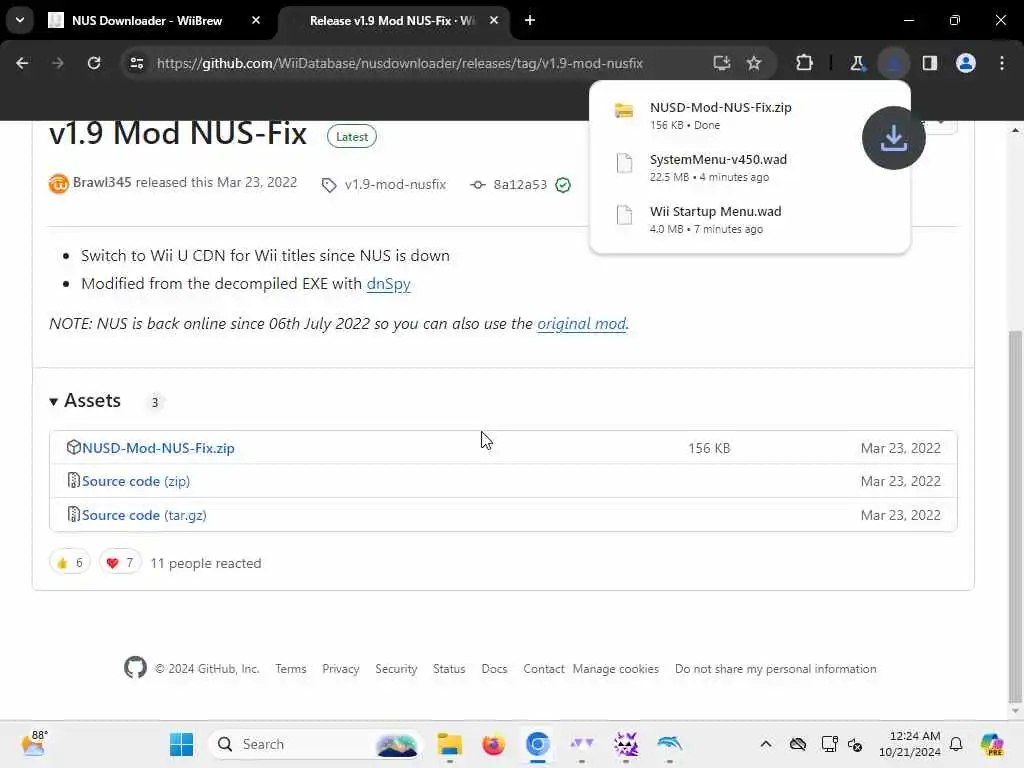Click the thumbs up reaction button
This screenshot has height=768, width=1024.
click(x=69, y=562)
